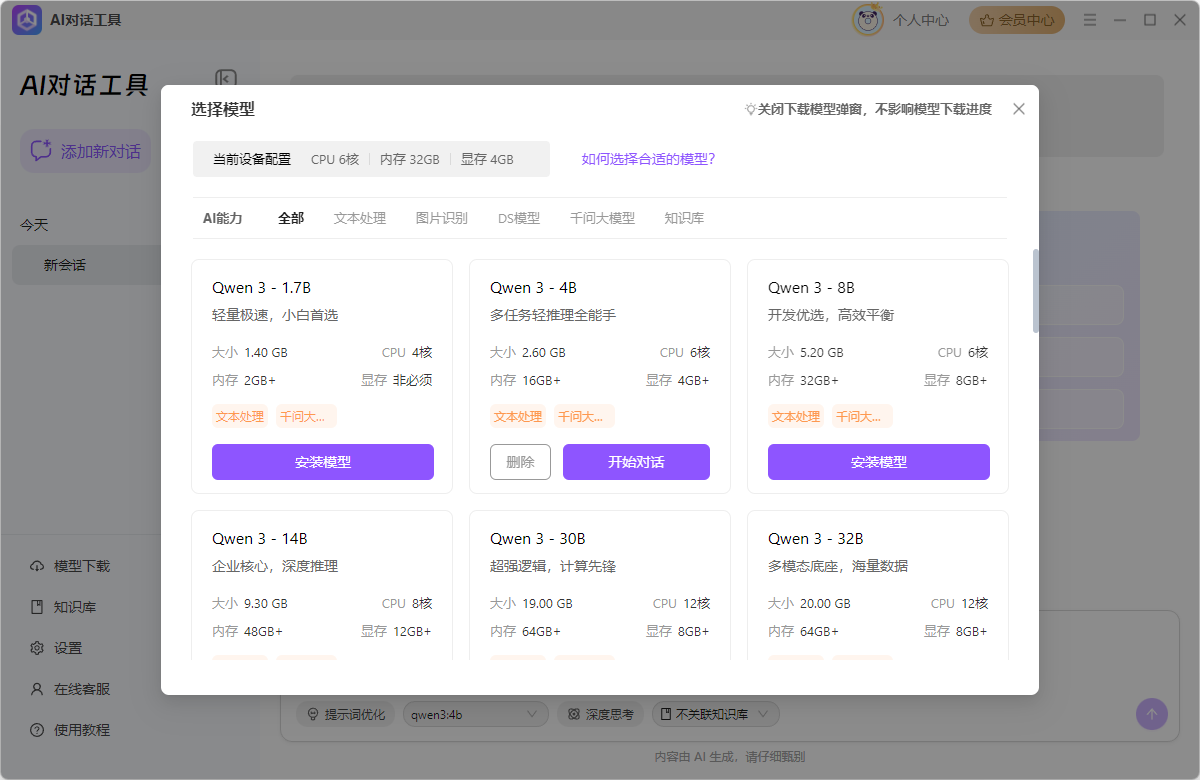Click the 会员中心 button
This screenshot has height=780, width=1200.
pos(1017,20)
